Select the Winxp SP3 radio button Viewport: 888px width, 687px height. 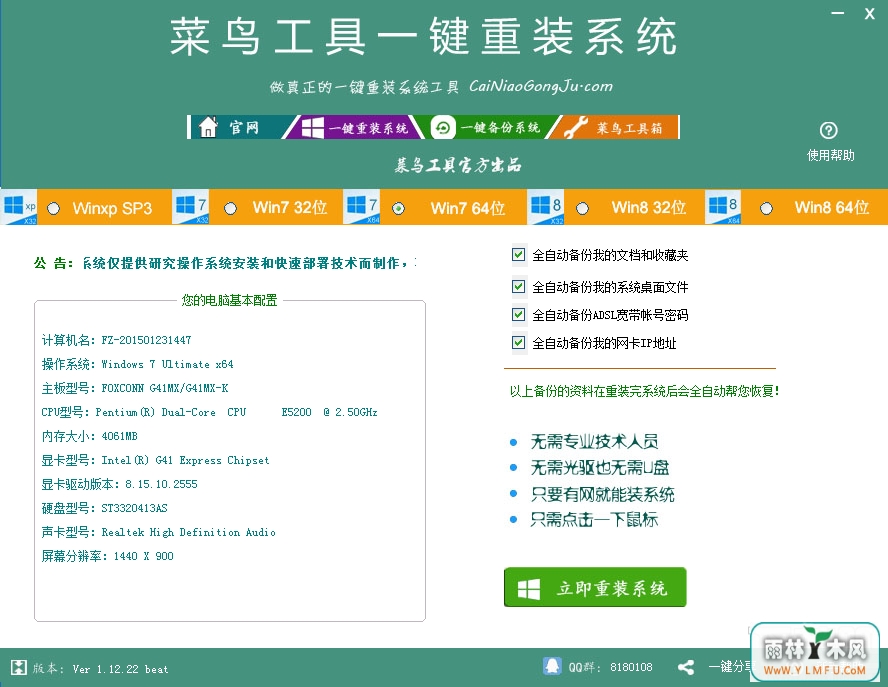click(x=53, y=208)
